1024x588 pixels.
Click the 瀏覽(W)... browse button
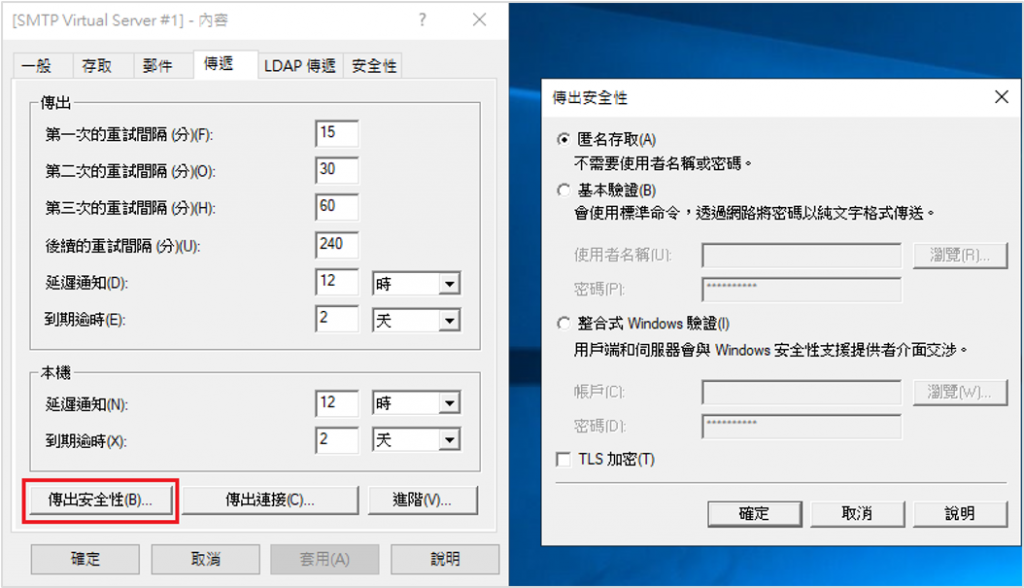tap(960, 392)
